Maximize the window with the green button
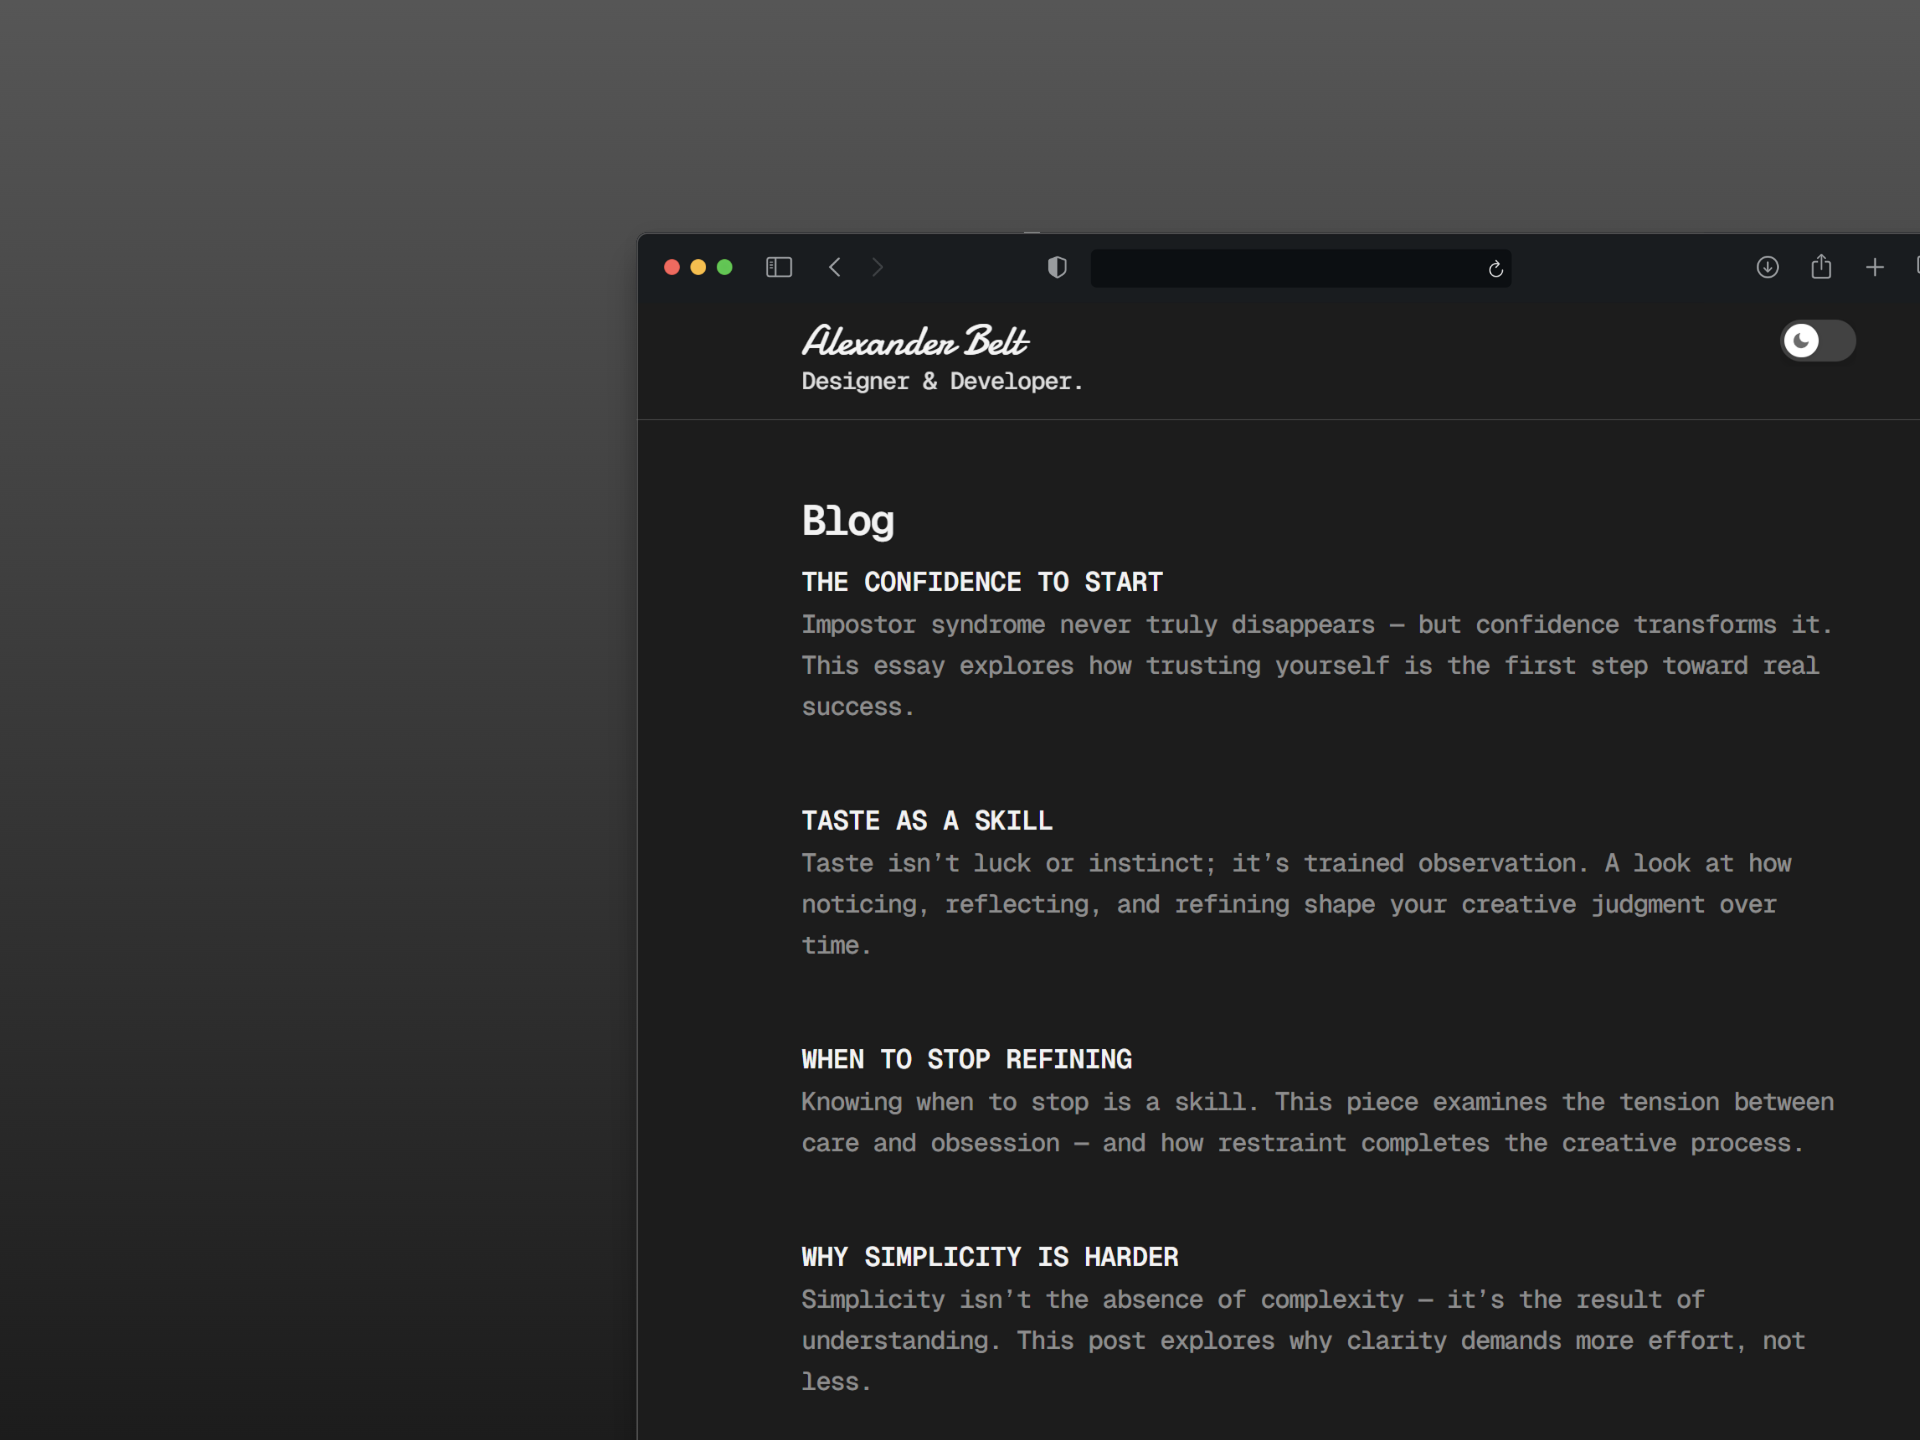Viewport: 1920px width, 1440px height. click(725, 267)
